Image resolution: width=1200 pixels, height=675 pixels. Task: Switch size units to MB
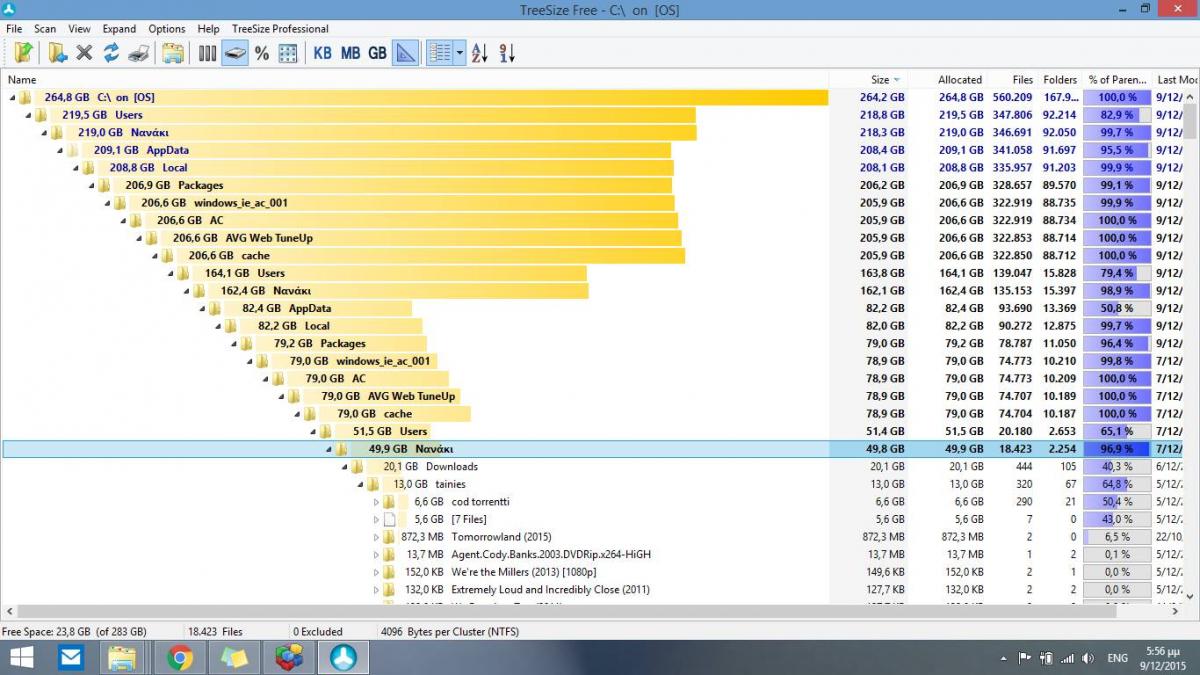350,53
